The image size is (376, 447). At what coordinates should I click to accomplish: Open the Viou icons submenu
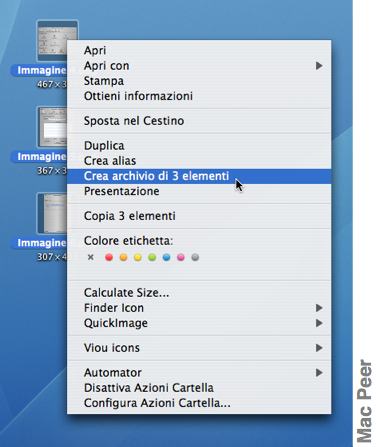pyautogui.click(x=199, y=348)
